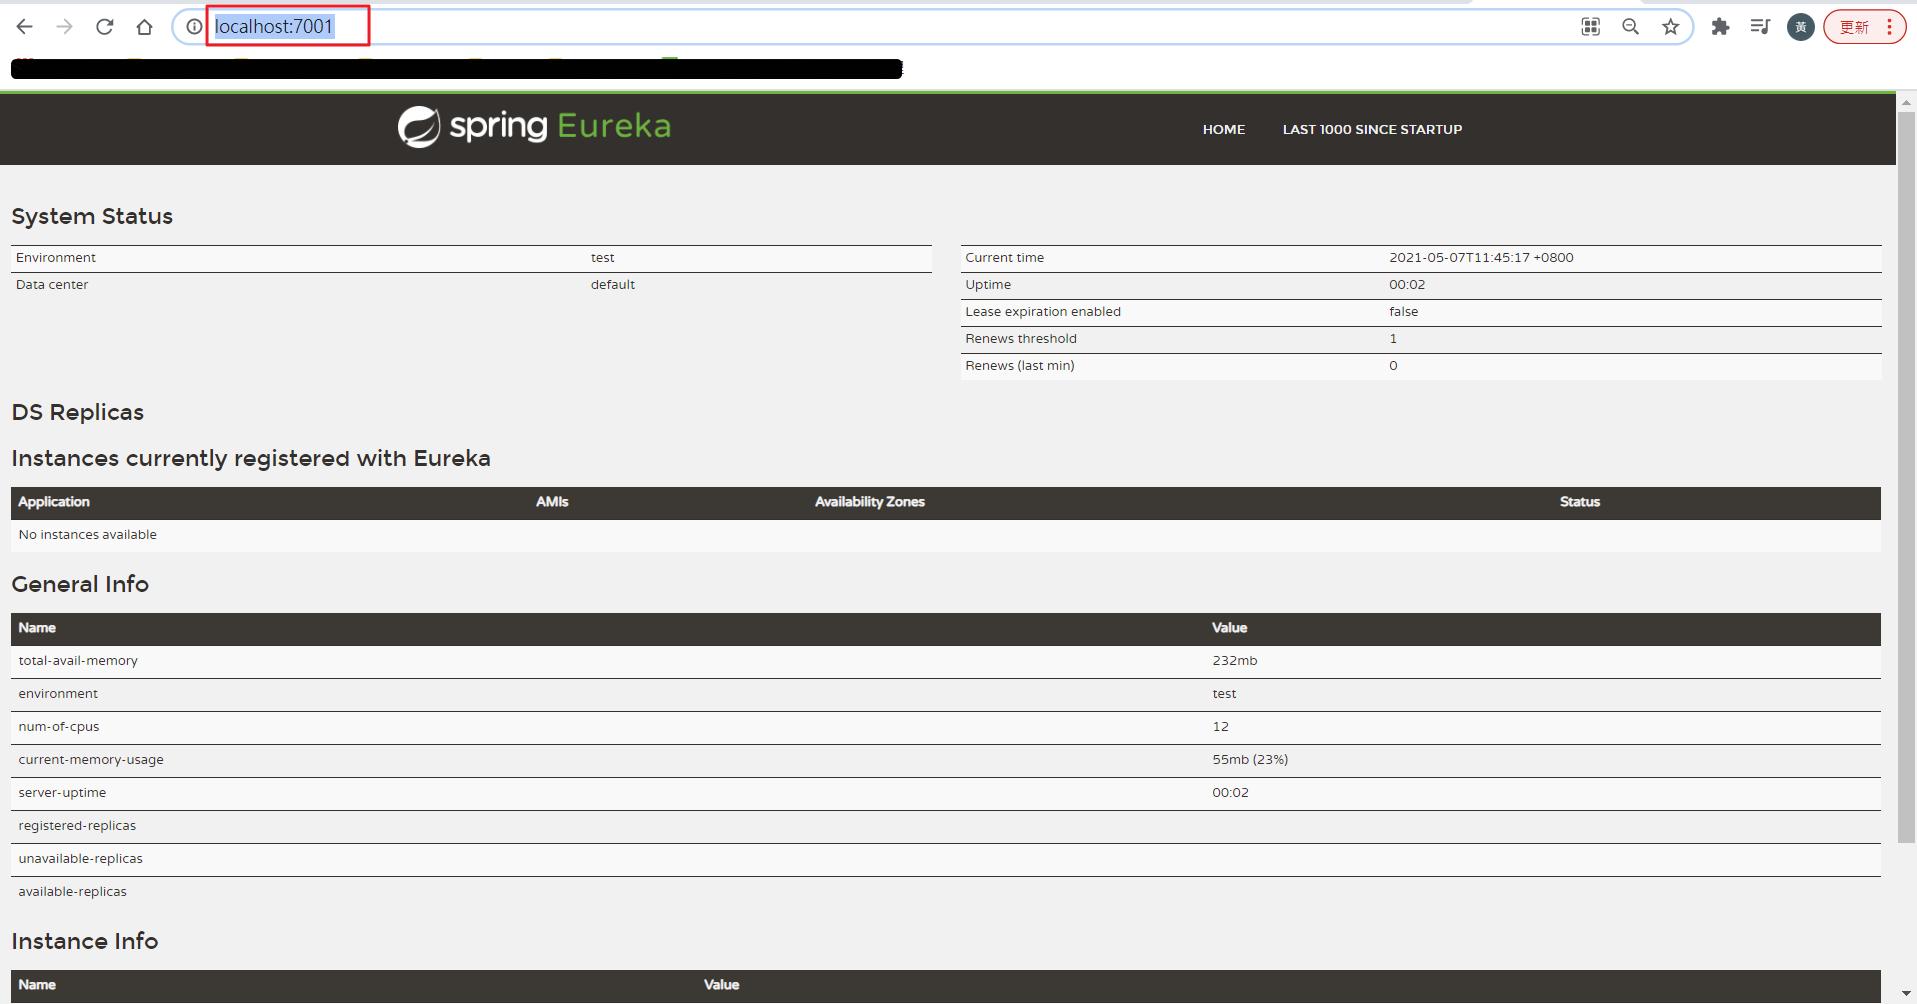1917x1004 pixels.
Task: Click the DS Replicas heading
Action: coord(77,412)
